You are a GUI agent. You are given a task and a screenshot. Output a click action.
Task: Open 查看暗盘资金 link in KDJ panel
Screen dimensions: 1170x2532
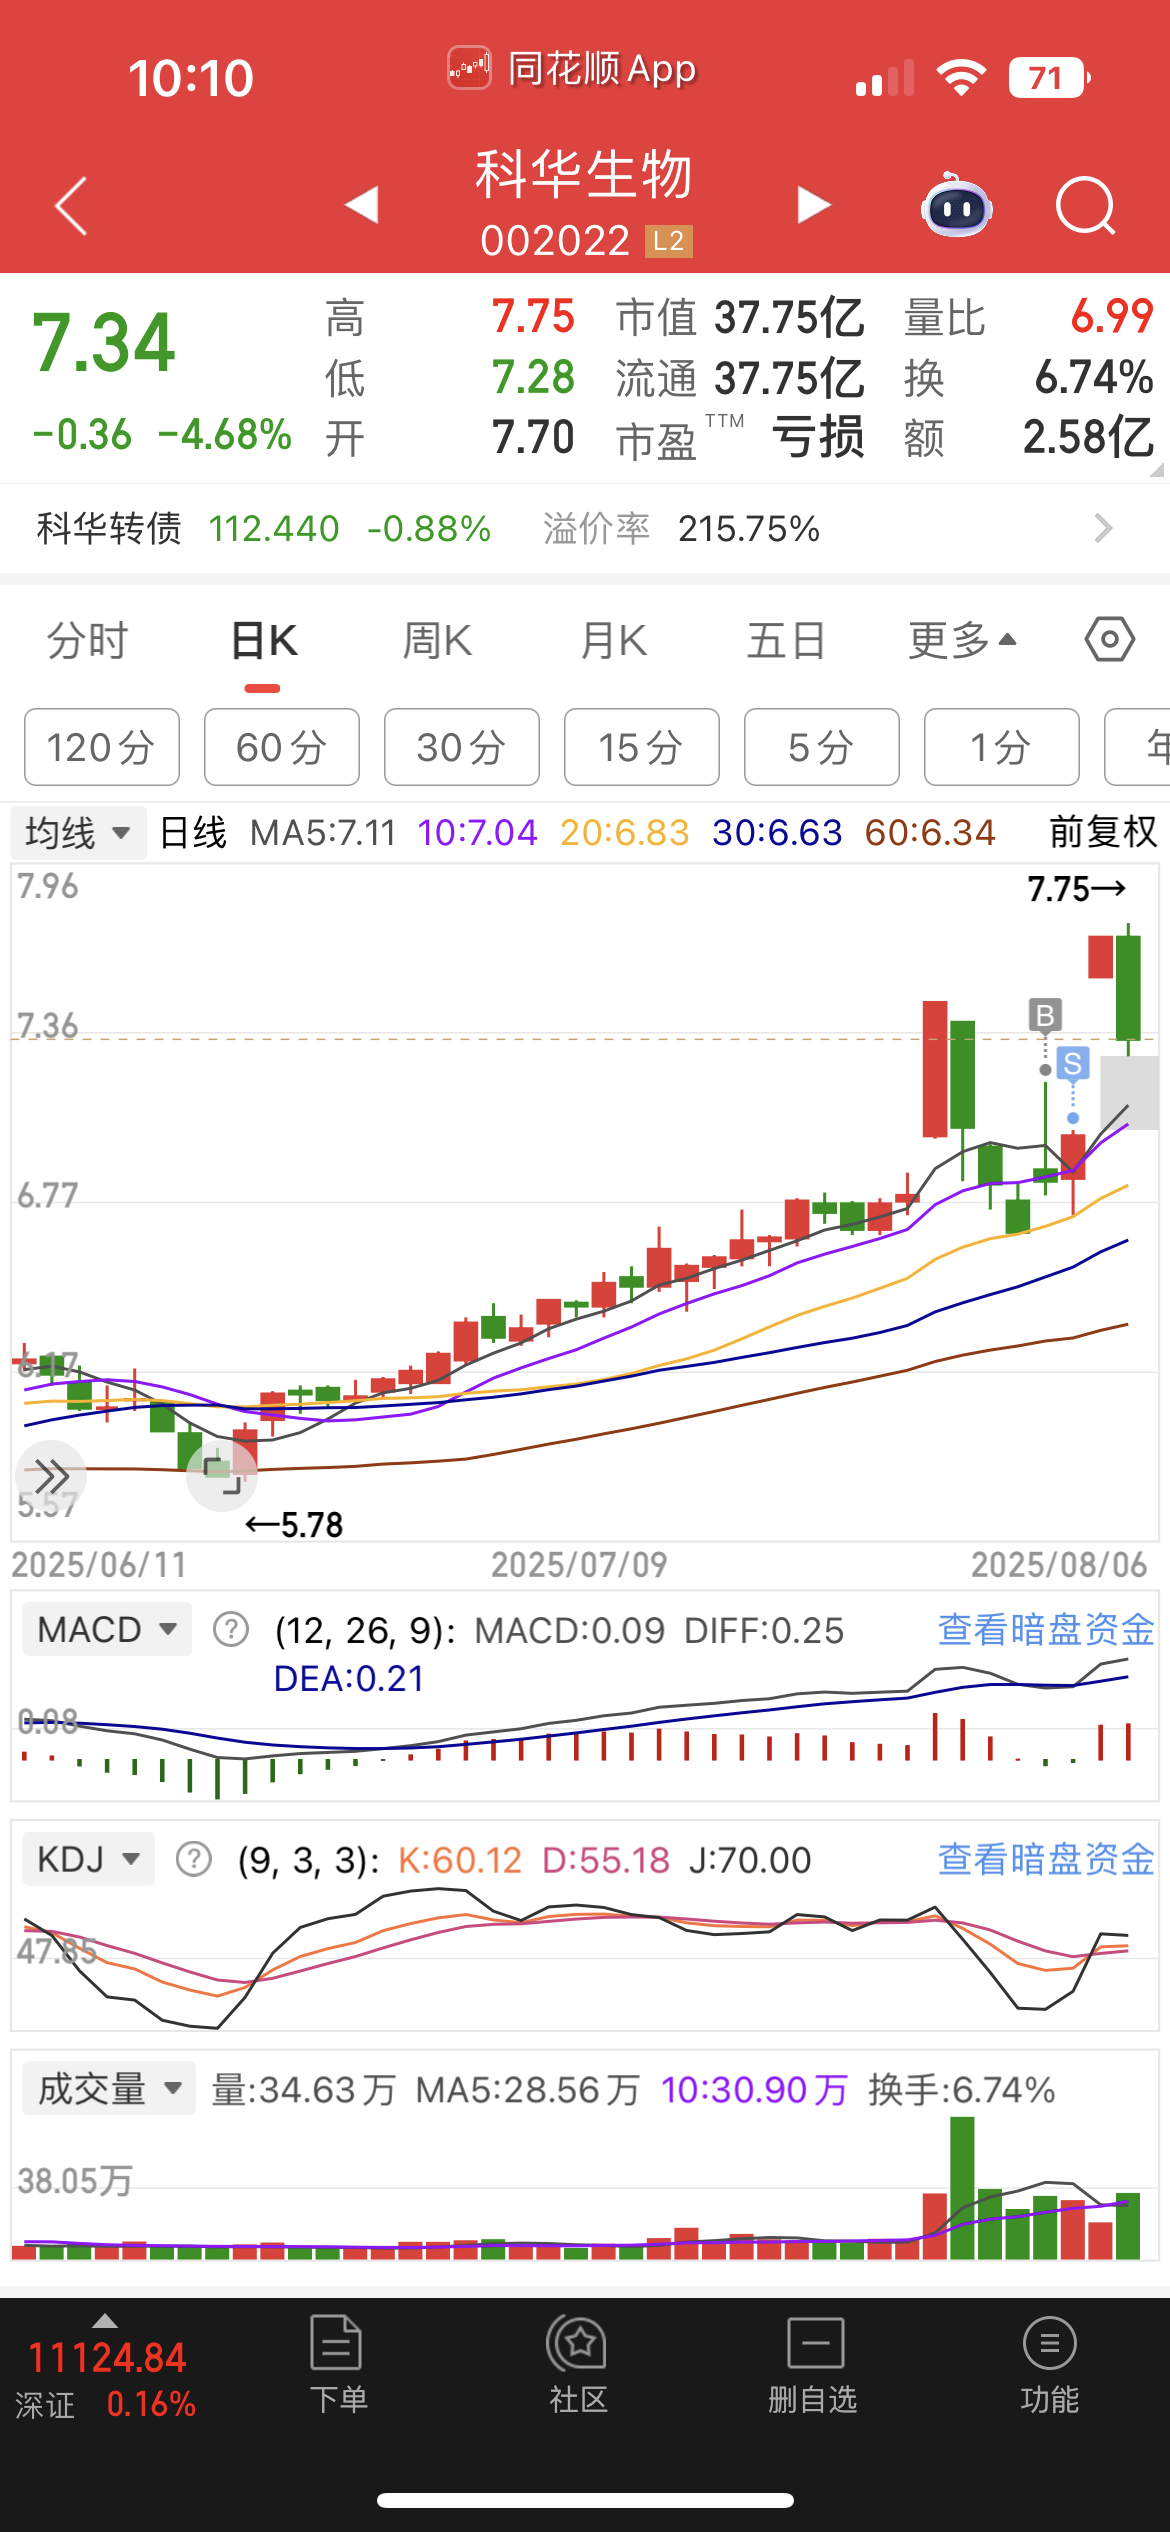(1046, 1860)
